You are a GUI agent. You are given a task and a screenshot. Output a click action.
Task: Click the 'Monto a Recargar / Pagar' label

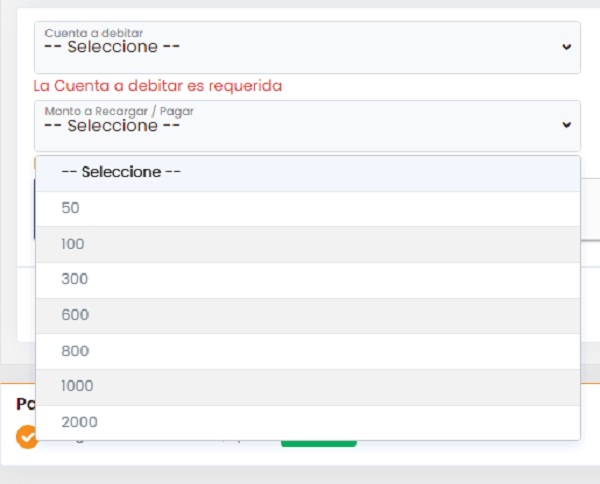119,111
